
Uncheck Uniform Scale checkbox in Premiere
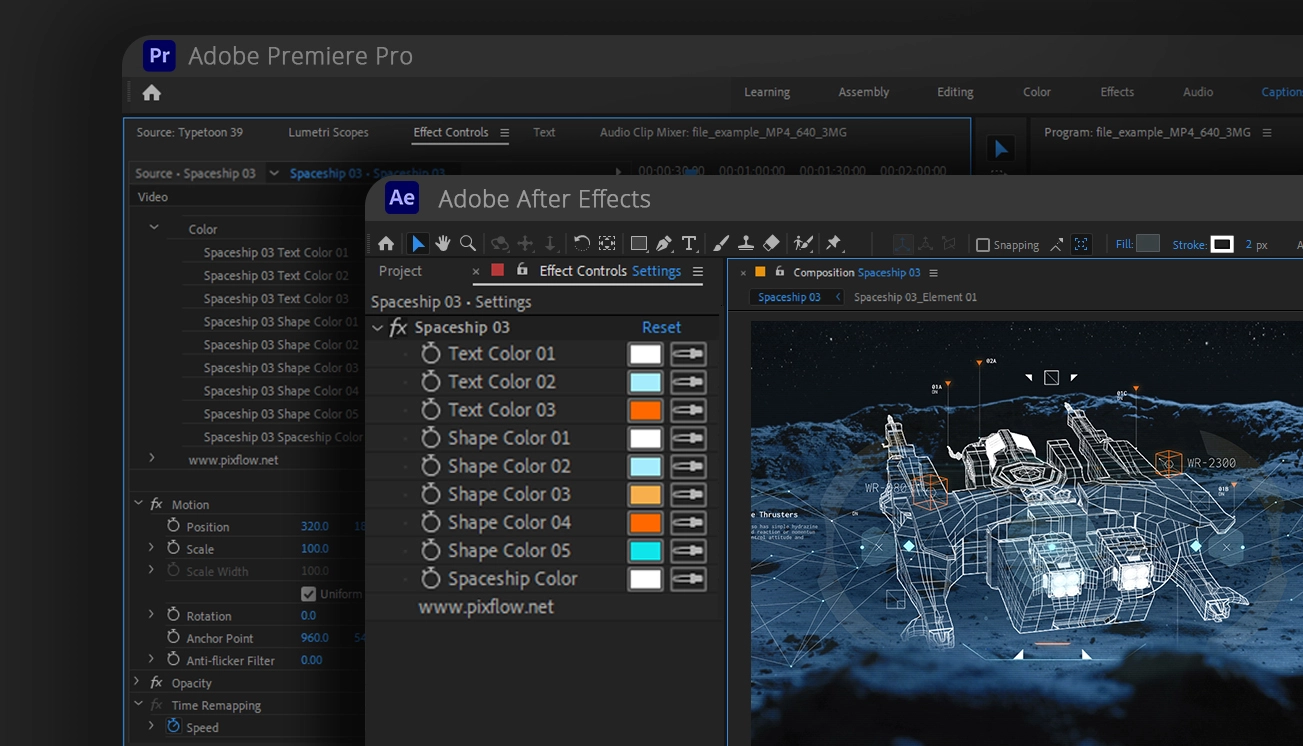tap(308, 594)
